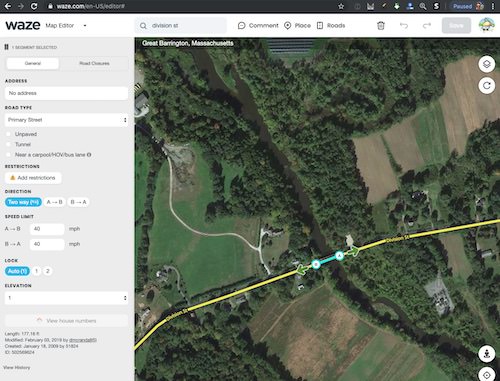Click View house numbers button

click(66, 321)
